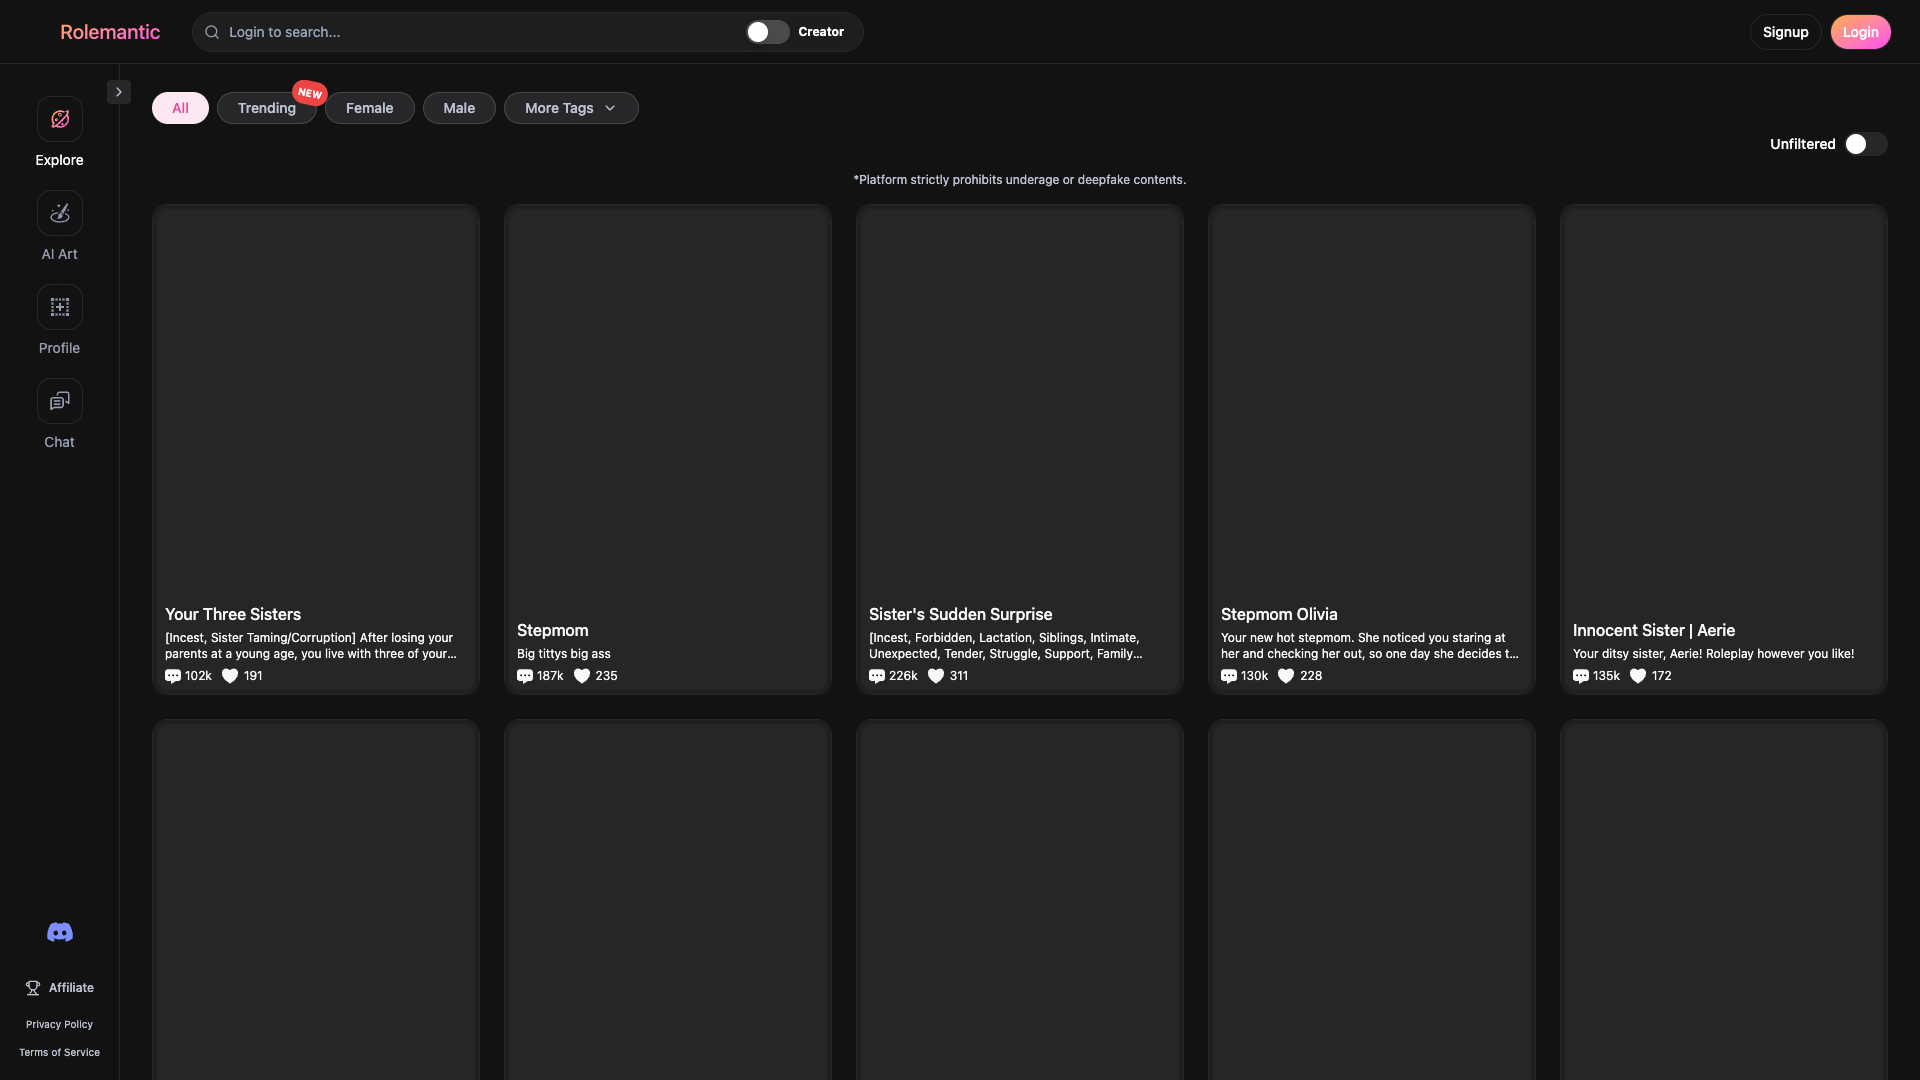This screenshot has height=1080, width=1920.
Task: Click heart icon on Stepmom Olivia card
Action: pos(1286,676)
